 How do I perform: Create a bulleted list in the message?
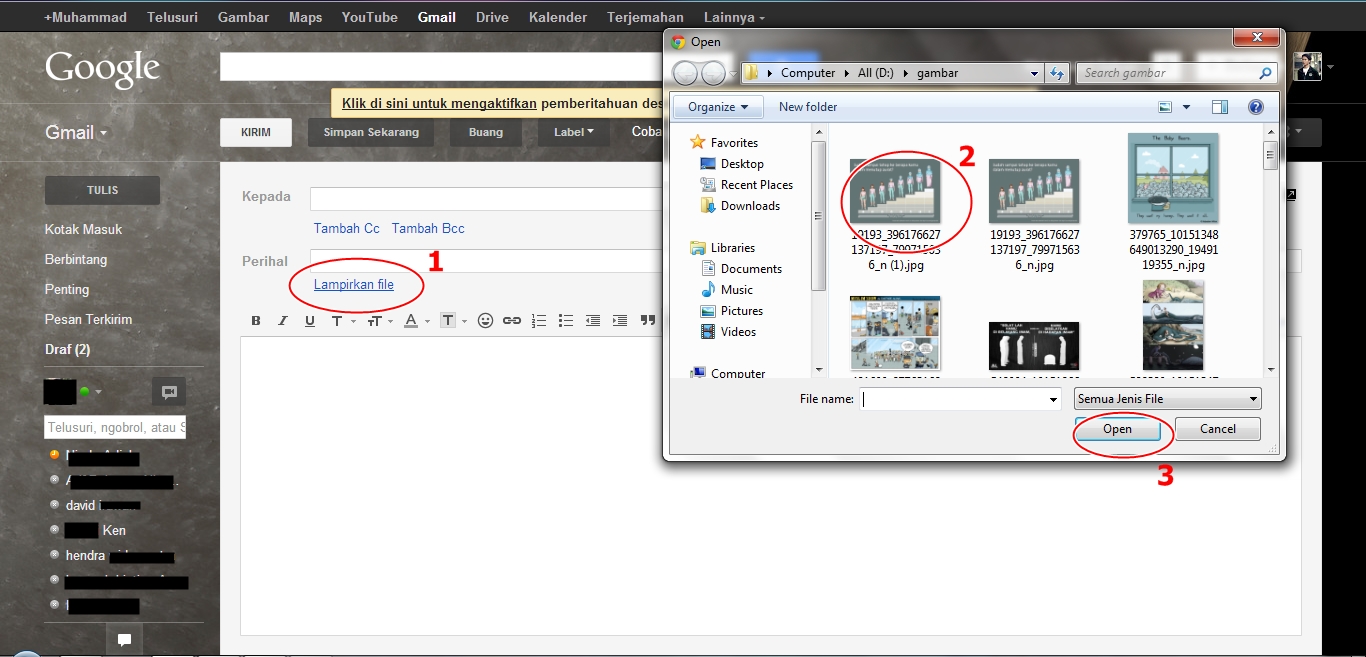(565, 320)
